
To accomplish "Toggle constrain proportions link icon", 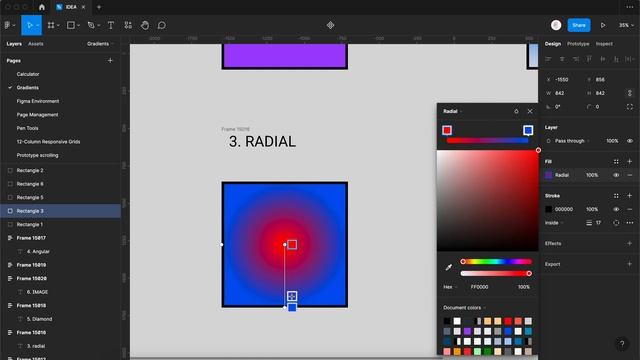I will pyautogui.click(x=630, y=93).
